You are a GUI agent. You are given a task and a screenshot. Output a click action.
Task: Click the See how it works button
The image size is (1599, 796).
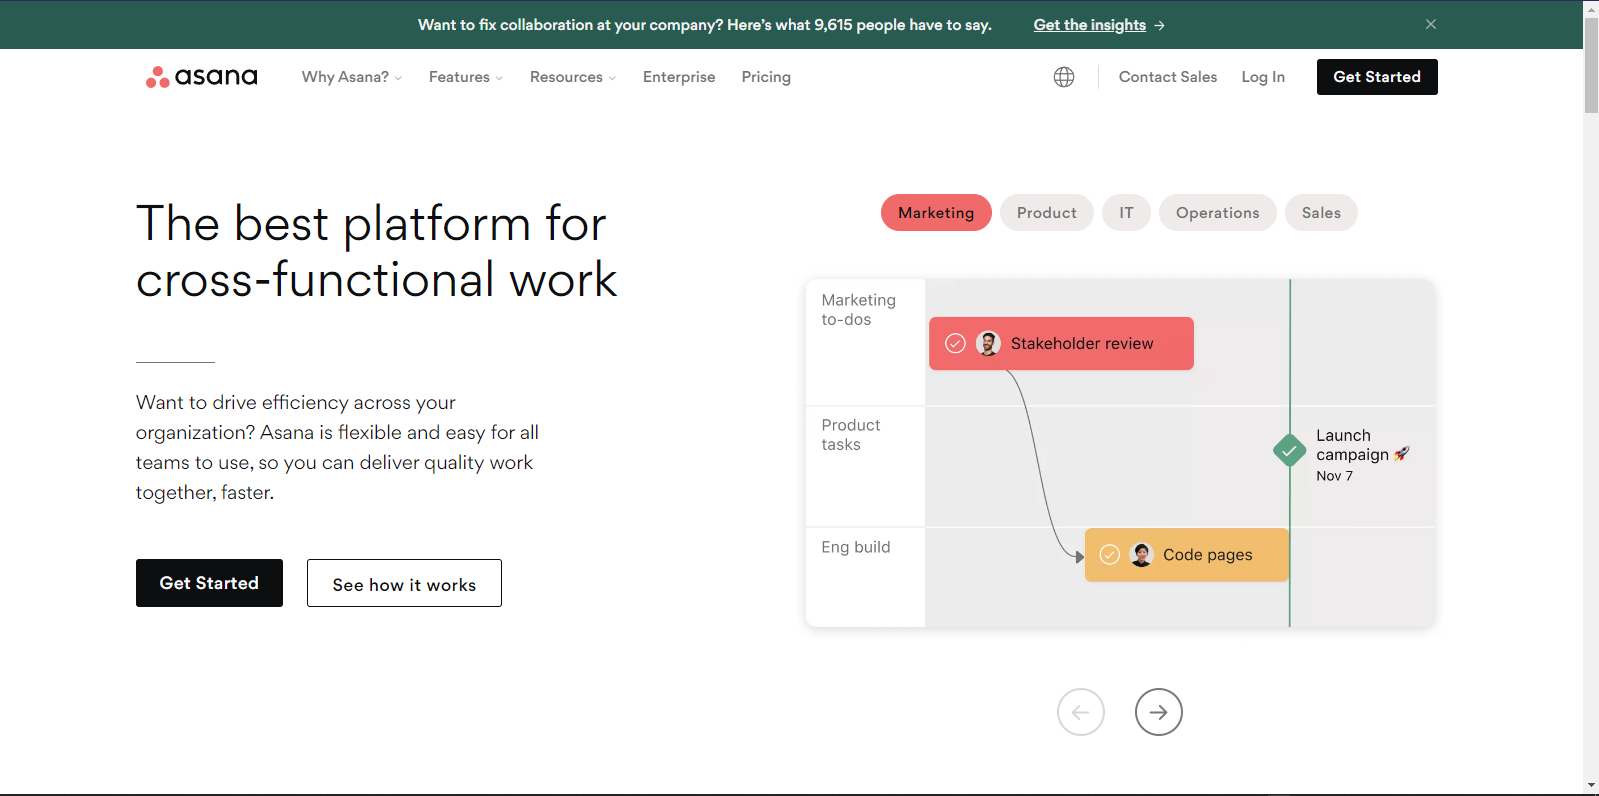(x=404, y=583)
